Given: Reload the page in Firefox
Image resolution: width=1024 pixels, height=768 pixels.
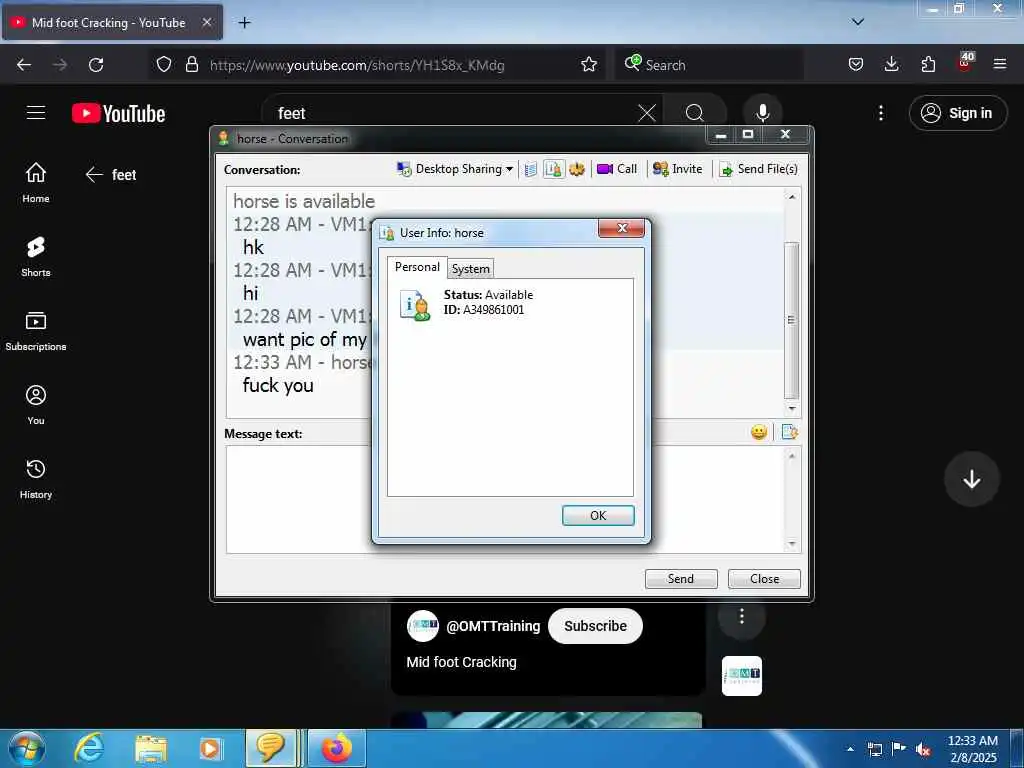Looking at the screenshot, I should [96, 65].
